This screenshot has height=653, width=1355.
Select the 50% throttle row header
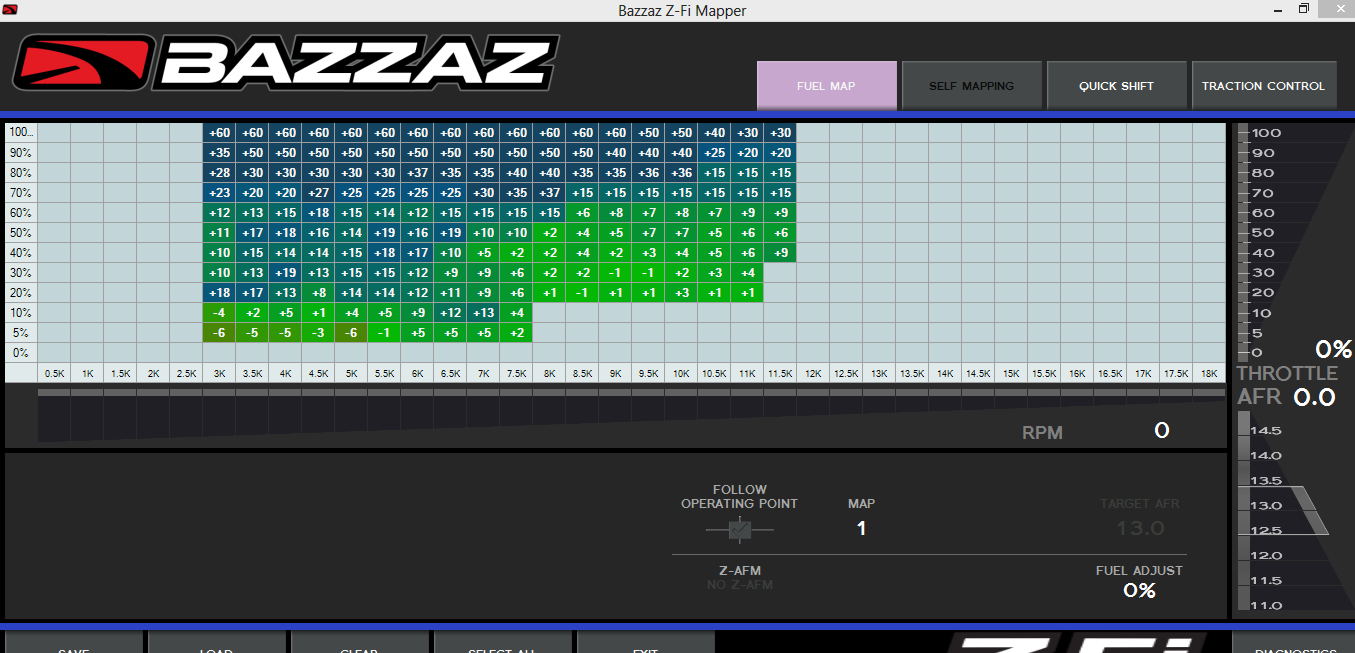21,233
